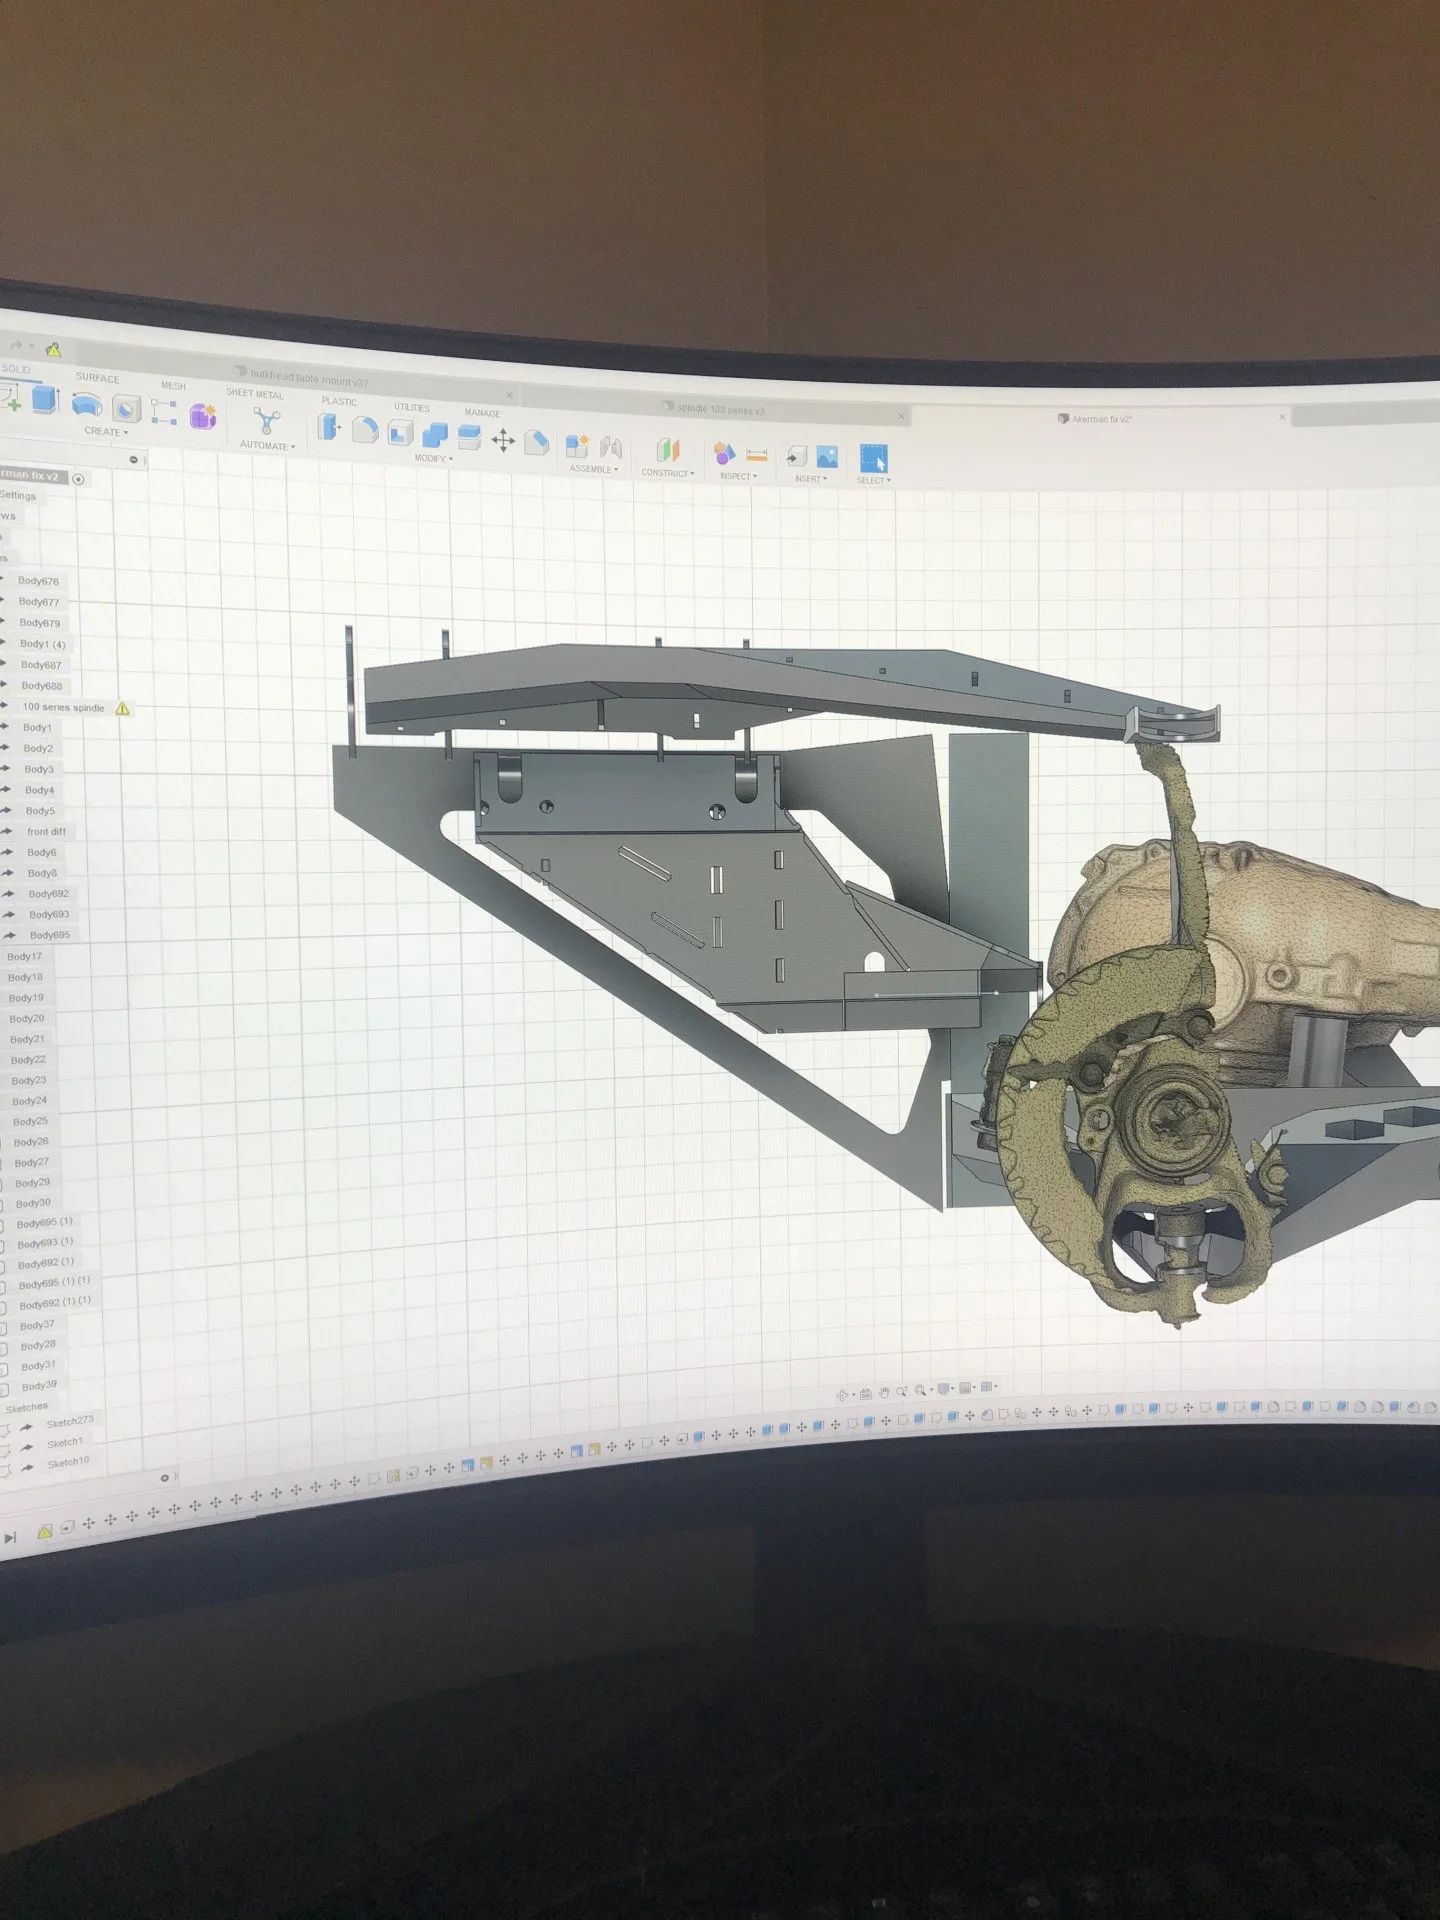Activate radio button beside Akerman fix v2
1440x1920 pixels.
tap(78, 479)
